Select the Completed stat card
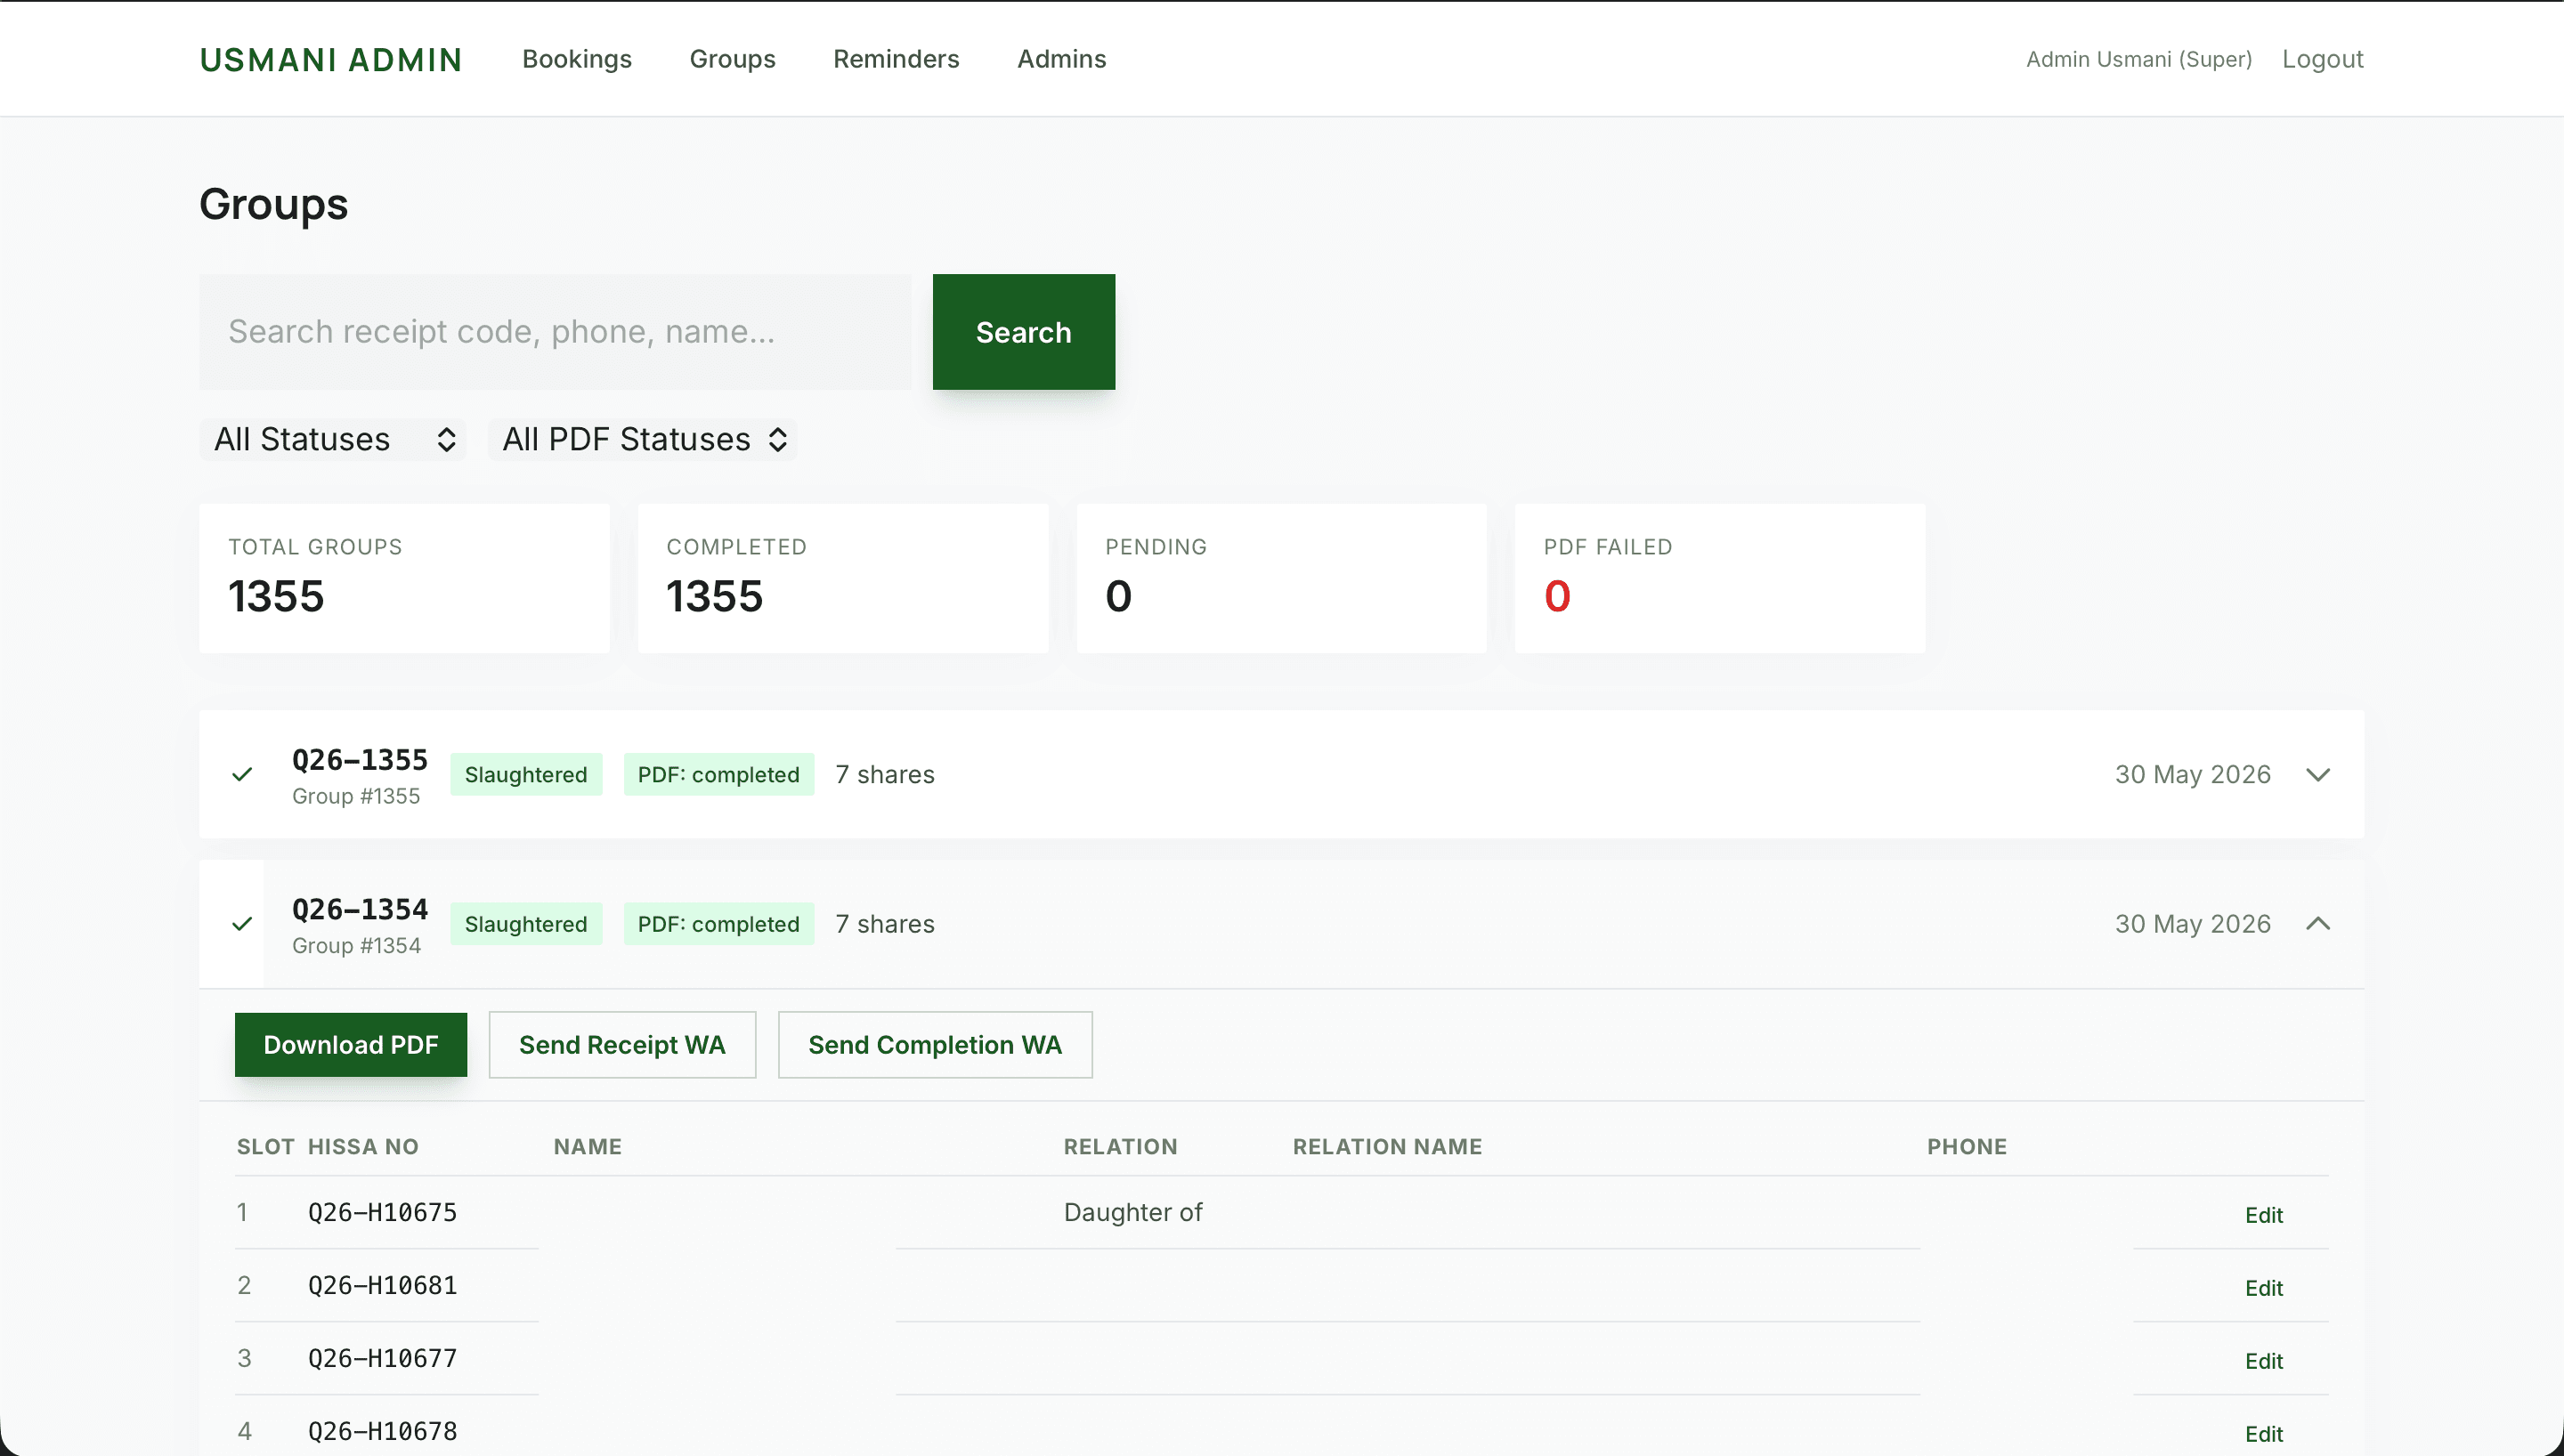This screenshot has height=1456, width=2564. click(x=843, y=579)
